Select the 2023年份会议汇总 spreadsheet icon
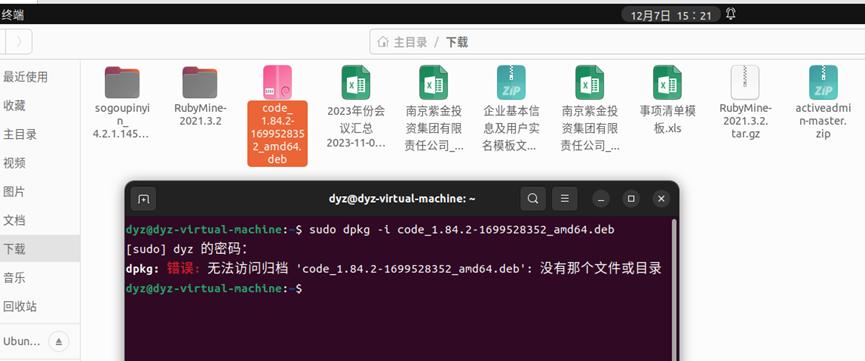The image size is (865, 361). [356, 82]
